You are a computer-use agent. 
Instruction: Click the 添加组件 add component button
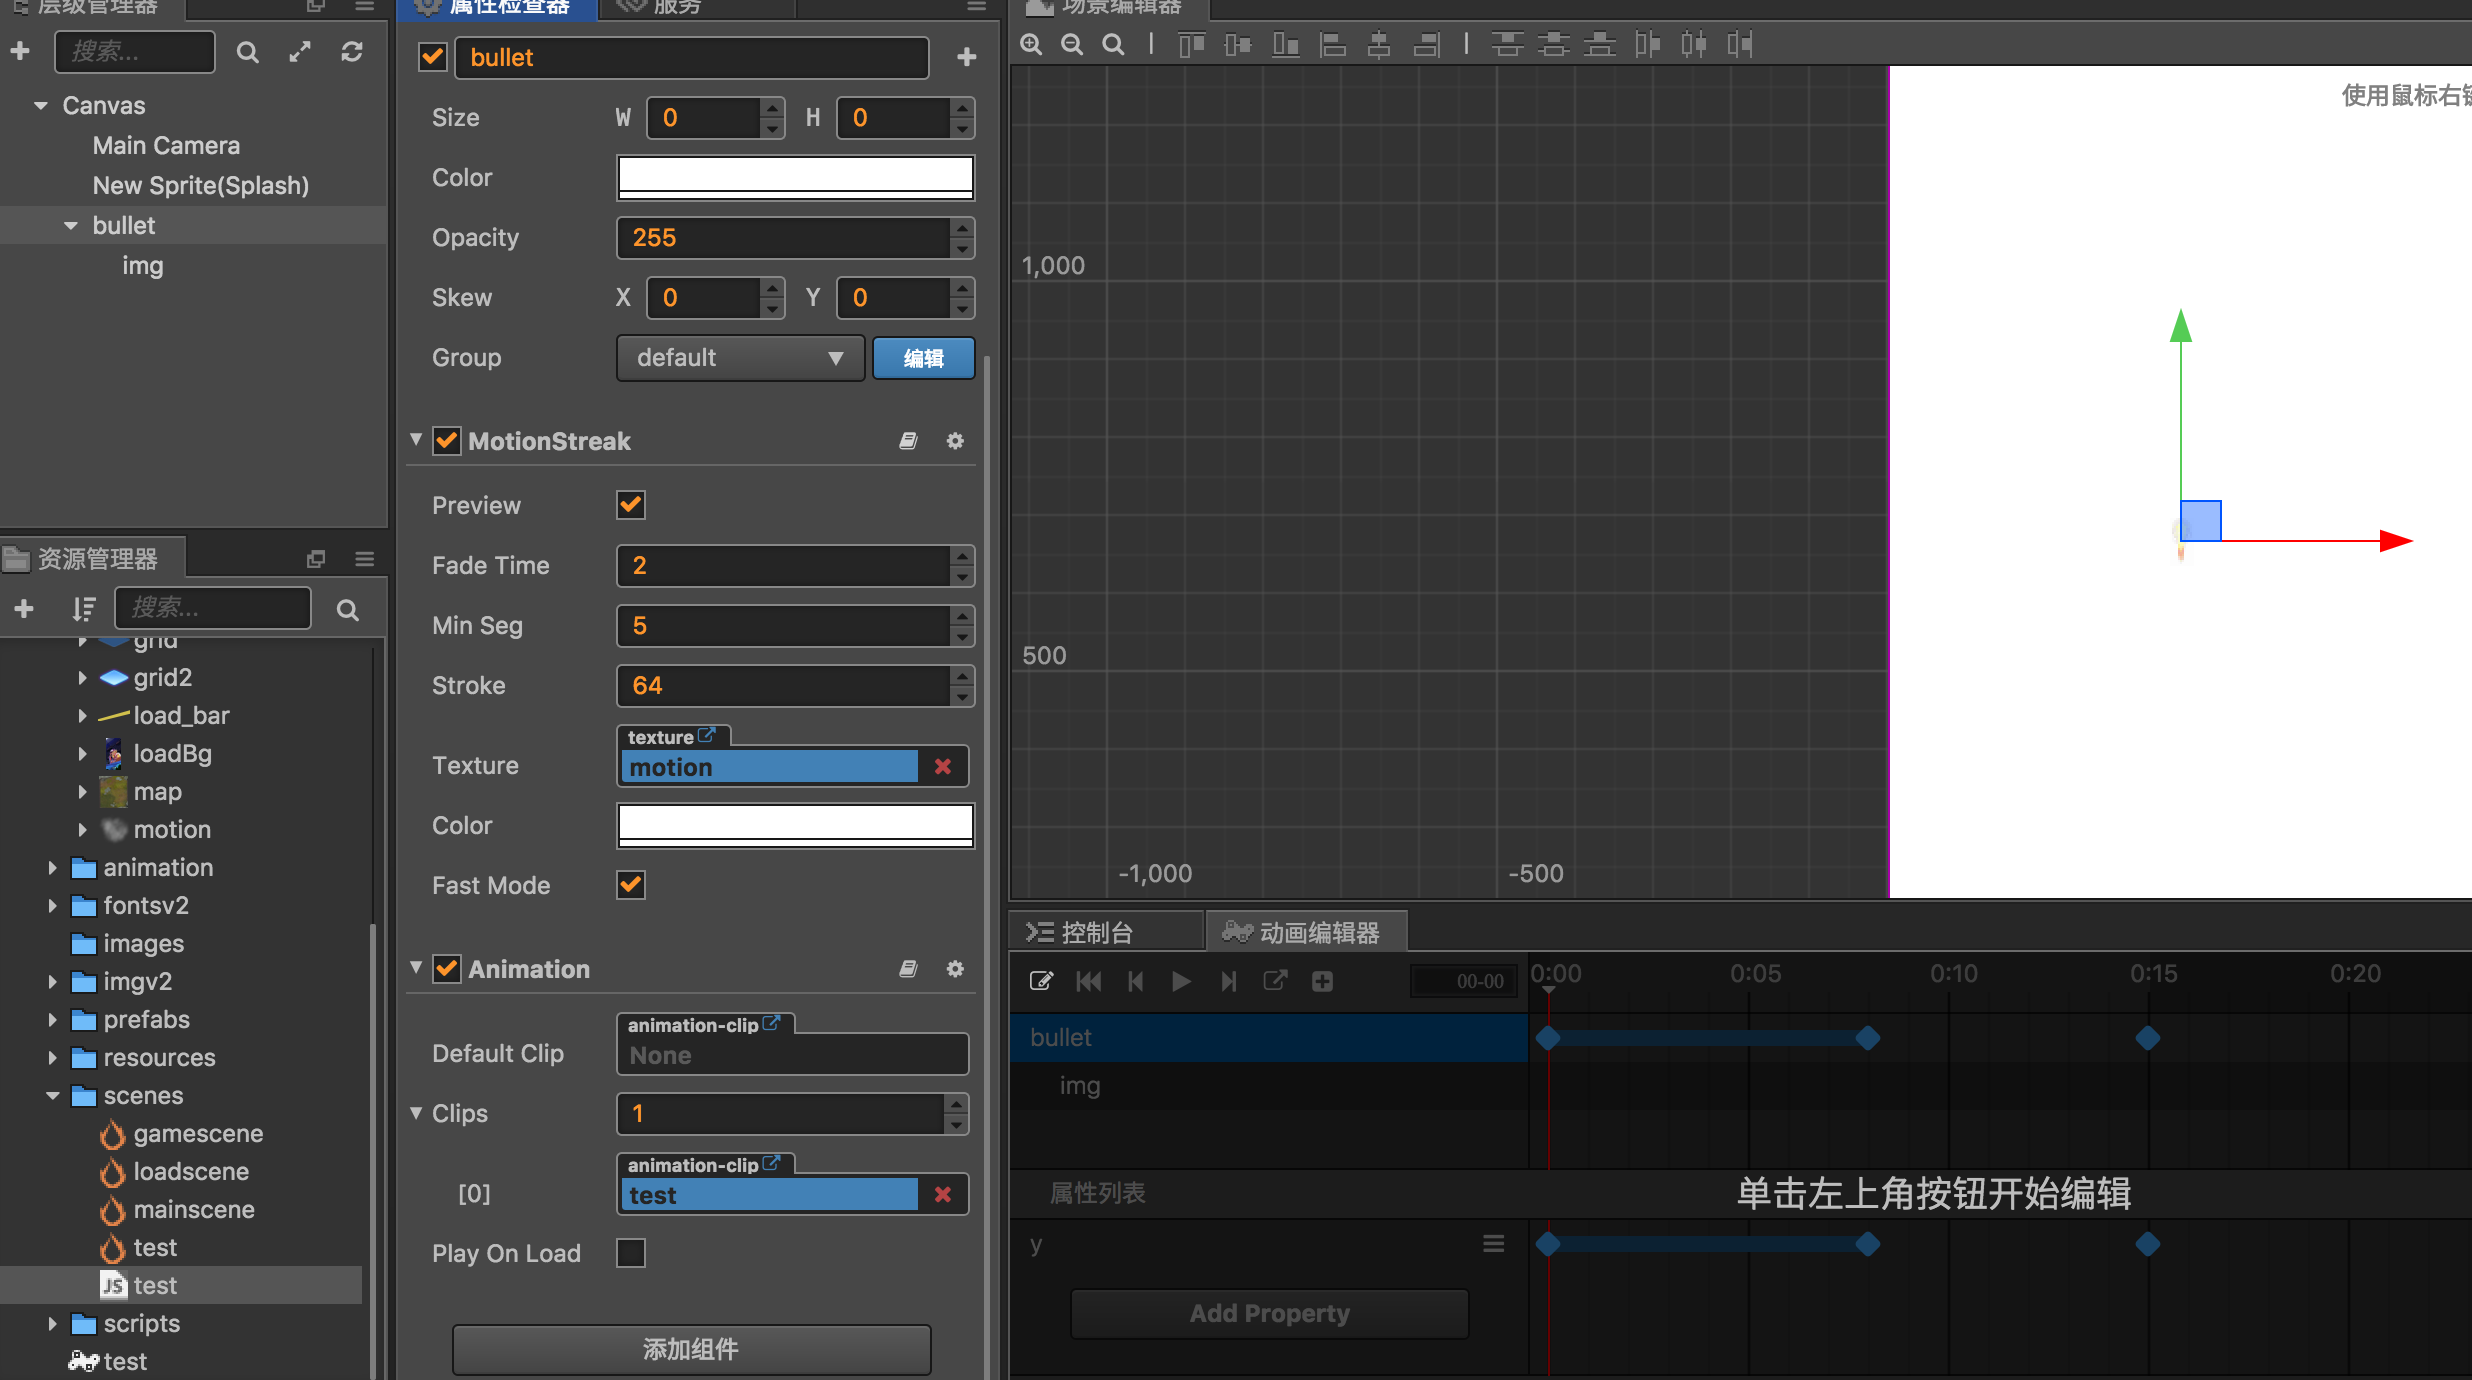[x=691, y=1349]
